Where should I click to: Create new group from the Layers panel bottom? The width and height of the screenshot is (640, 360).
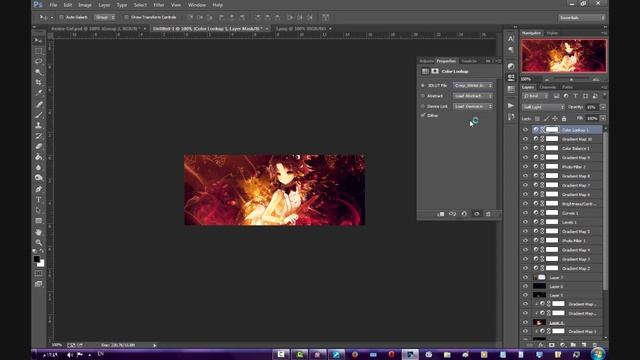pos(573,345)
